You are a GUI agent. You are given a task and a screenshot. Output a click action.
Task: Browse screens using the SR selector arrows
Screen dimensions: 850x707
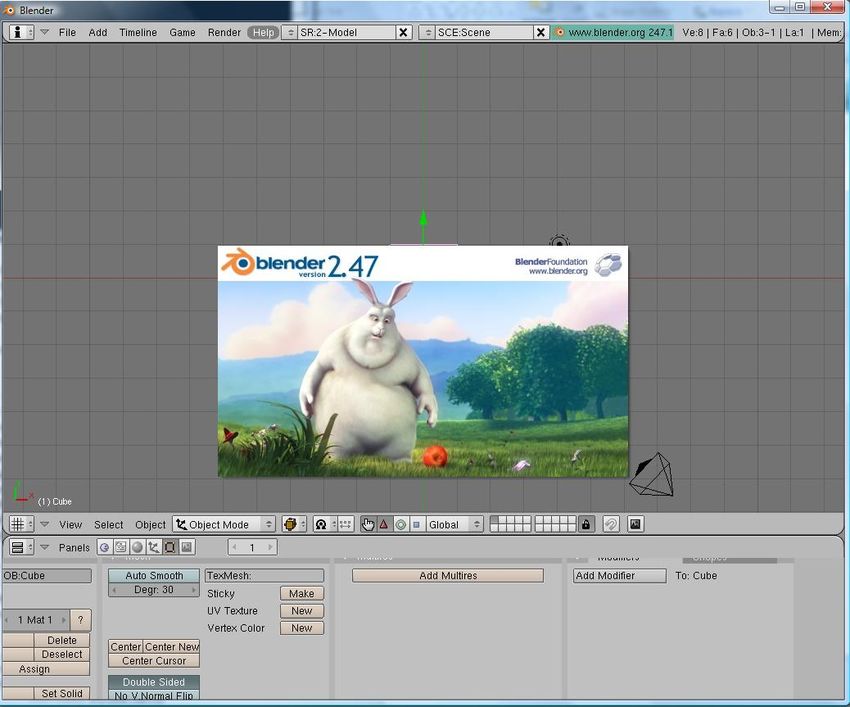(291, 33)
